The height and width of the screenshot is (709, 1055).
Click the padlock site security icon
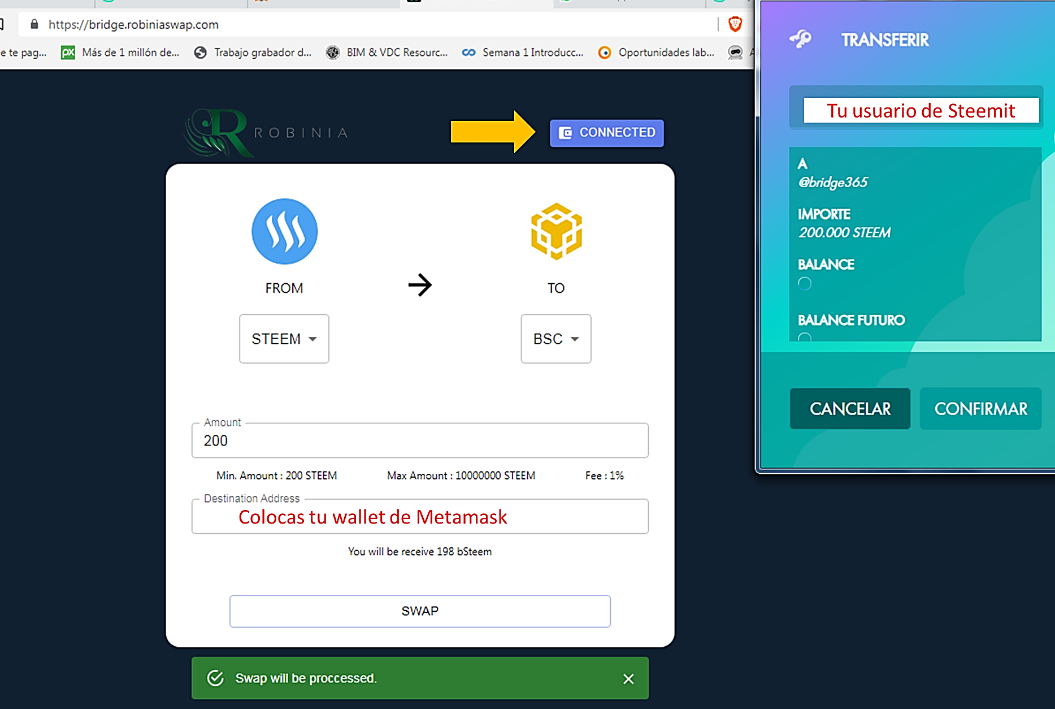(34, 24)
